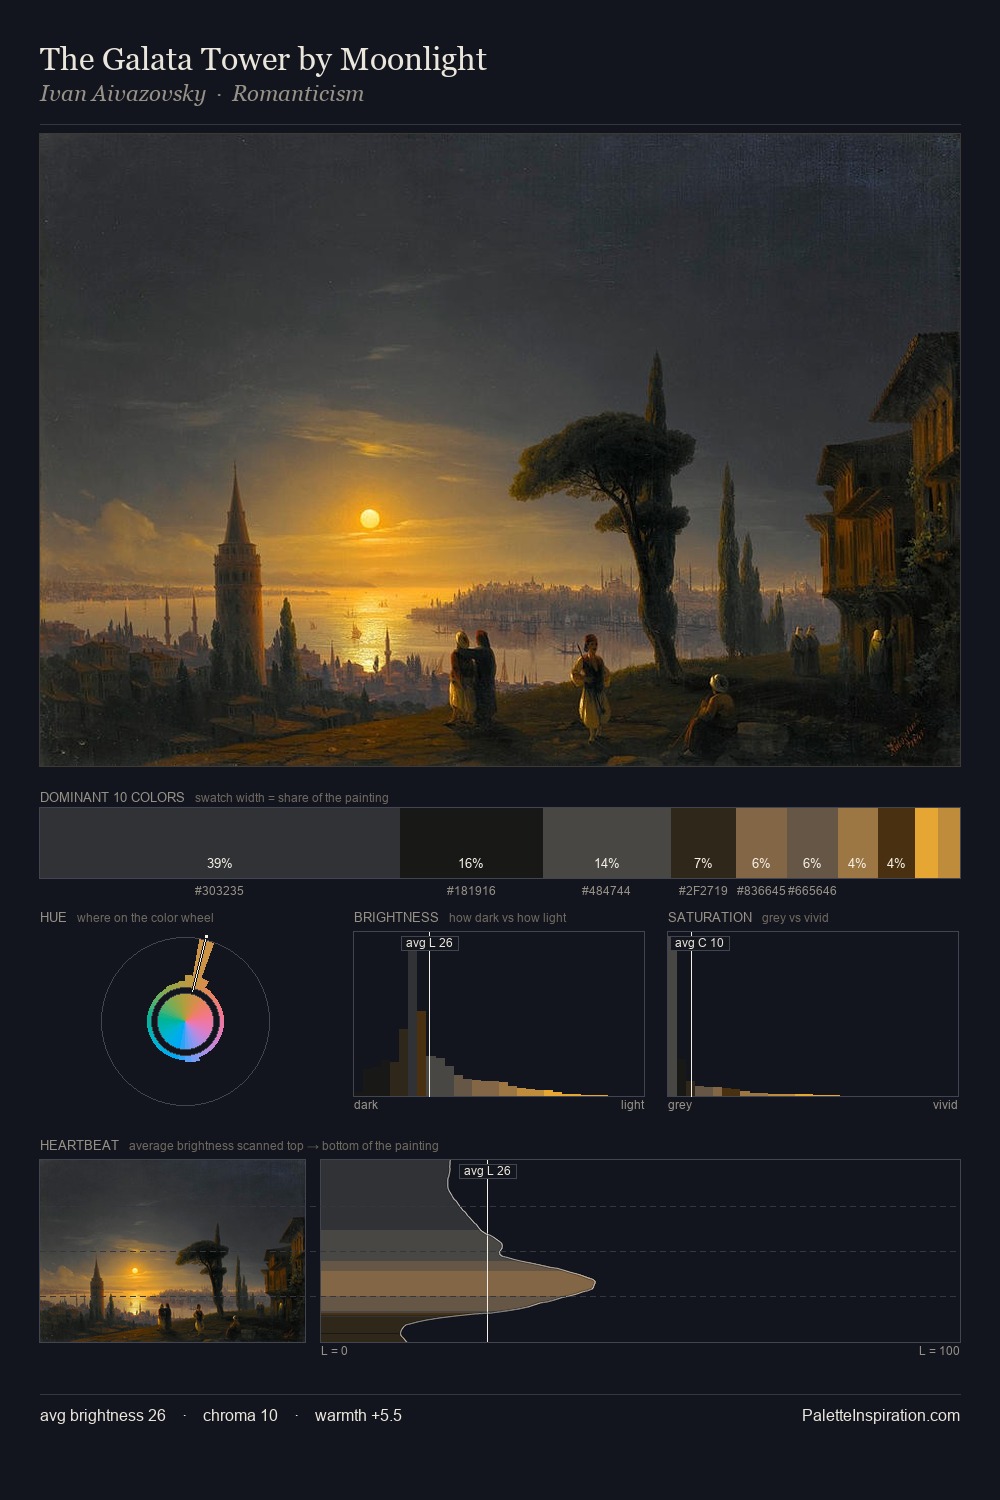Click the "HUE" section heading
This screenshot has height=1500, width=1000.
[53, 917]
